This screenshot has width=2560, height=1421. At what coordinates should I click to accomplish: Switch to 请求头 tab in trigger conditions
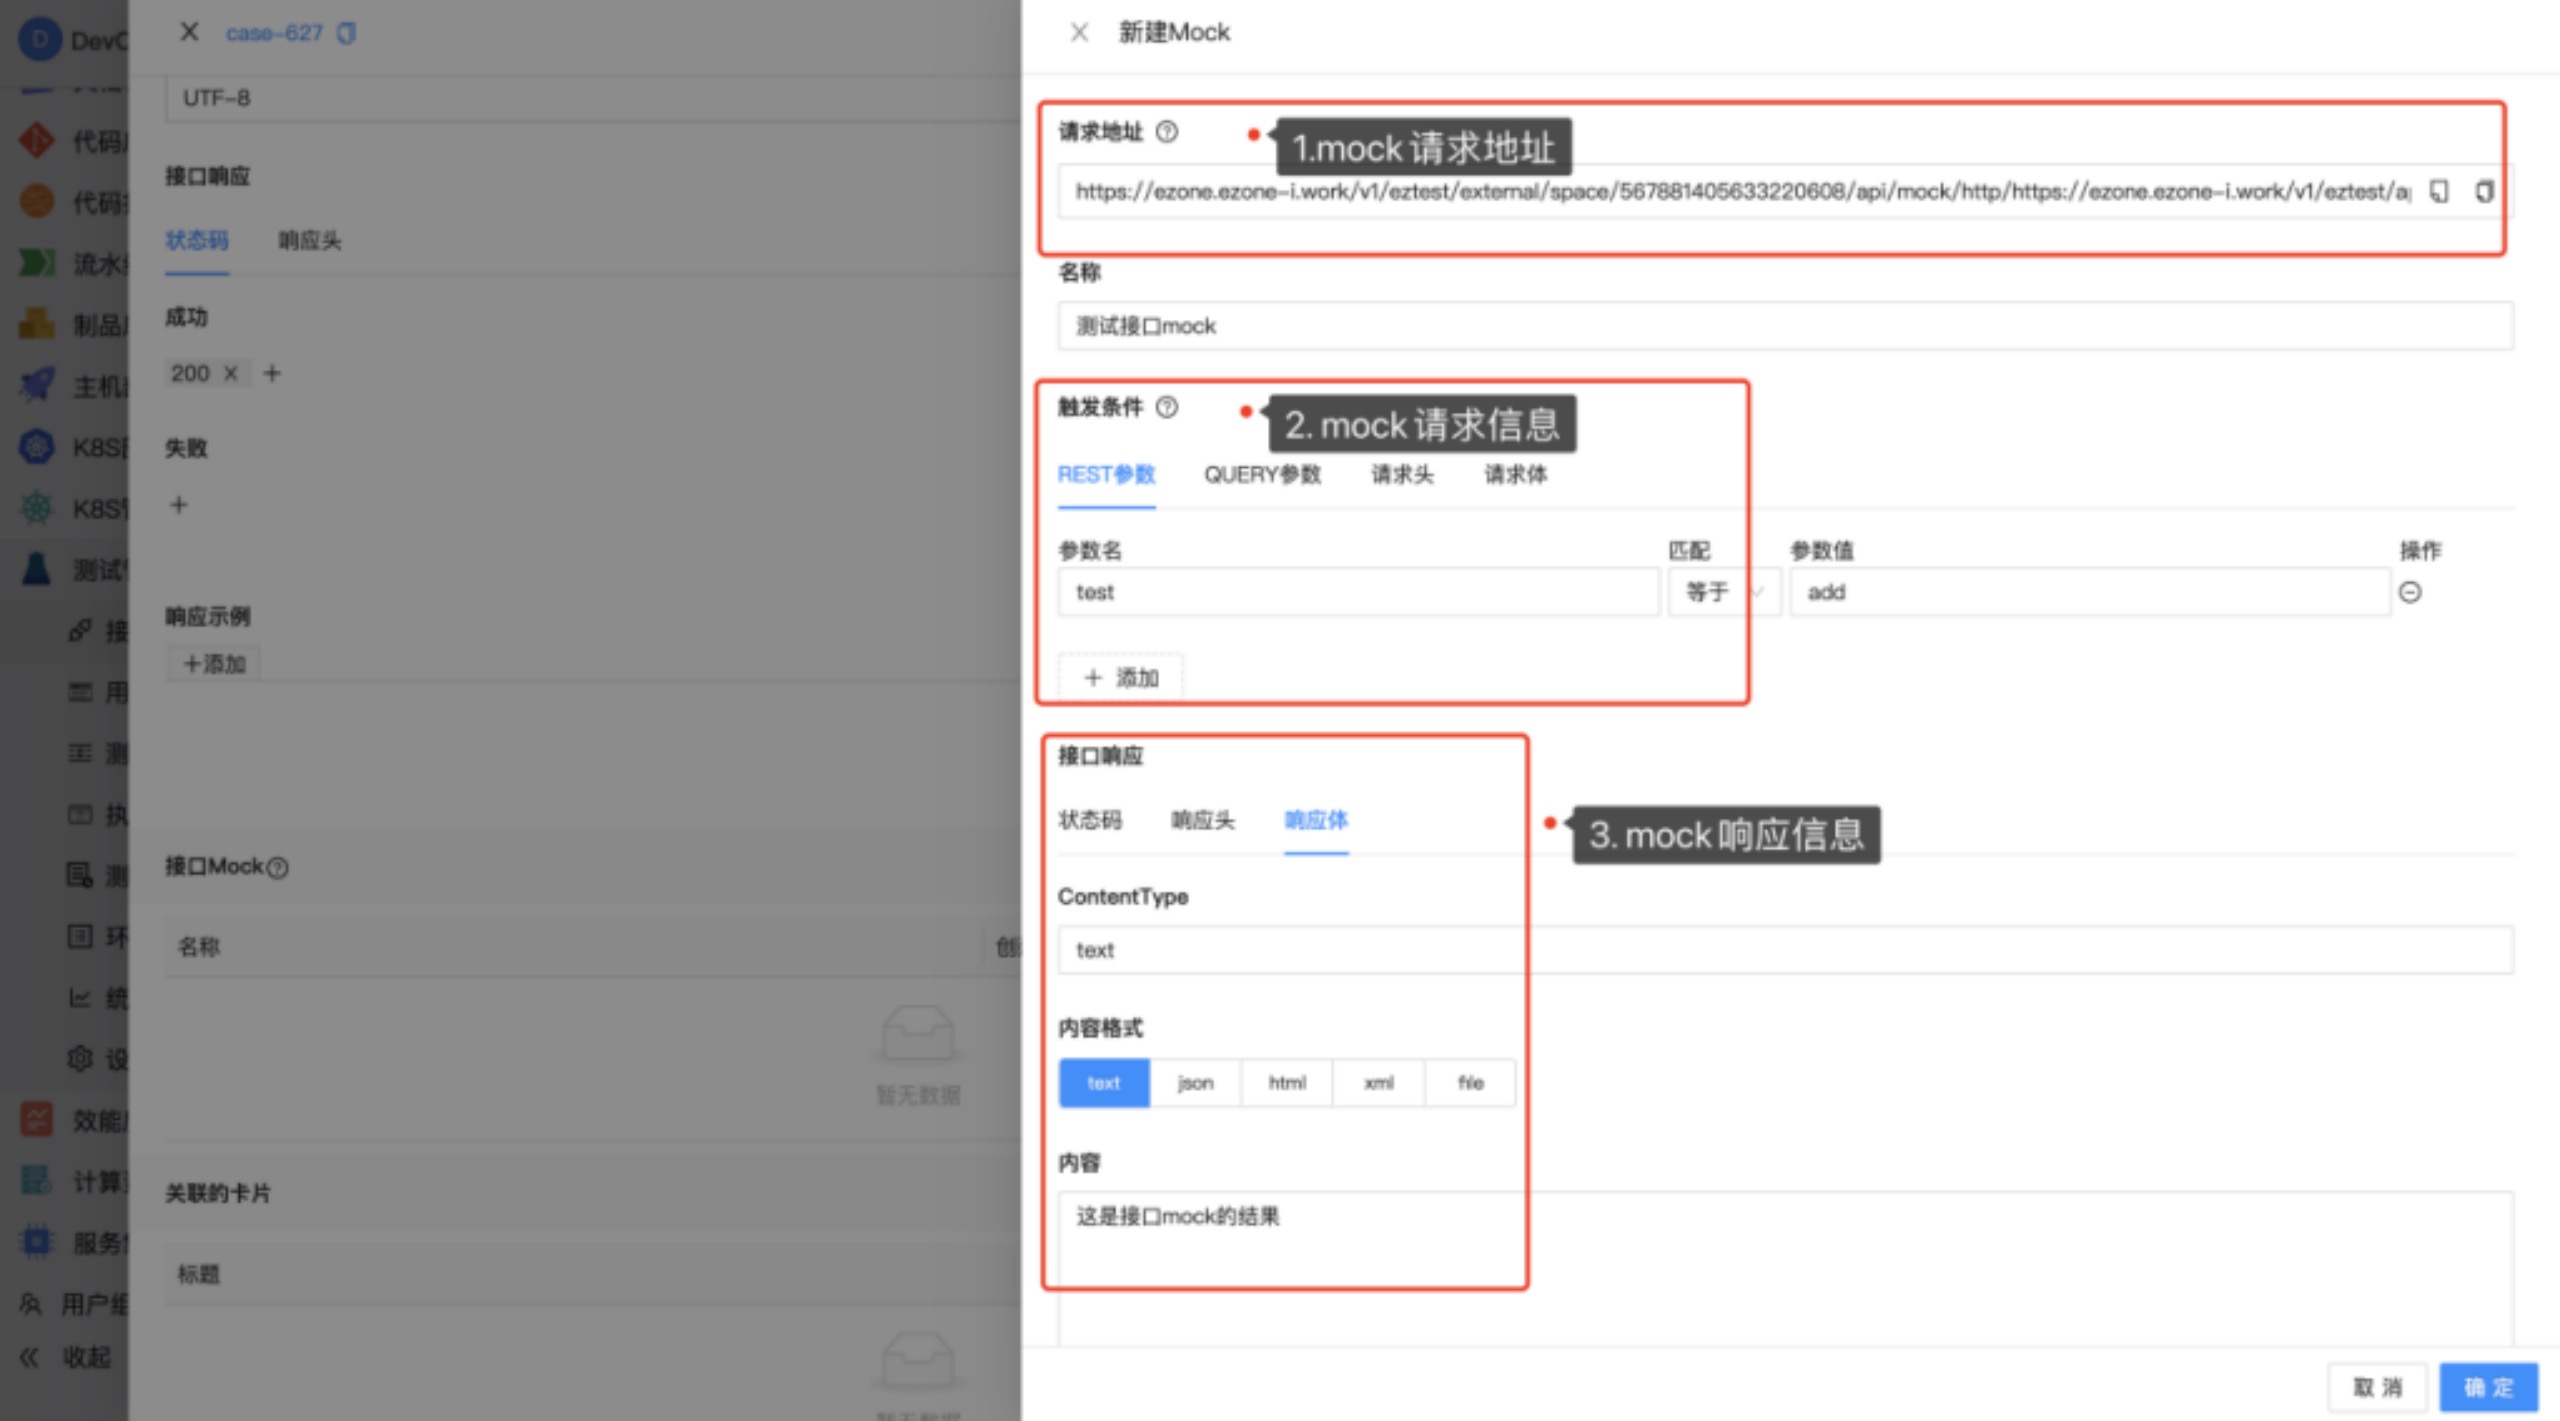point(1402,475)
